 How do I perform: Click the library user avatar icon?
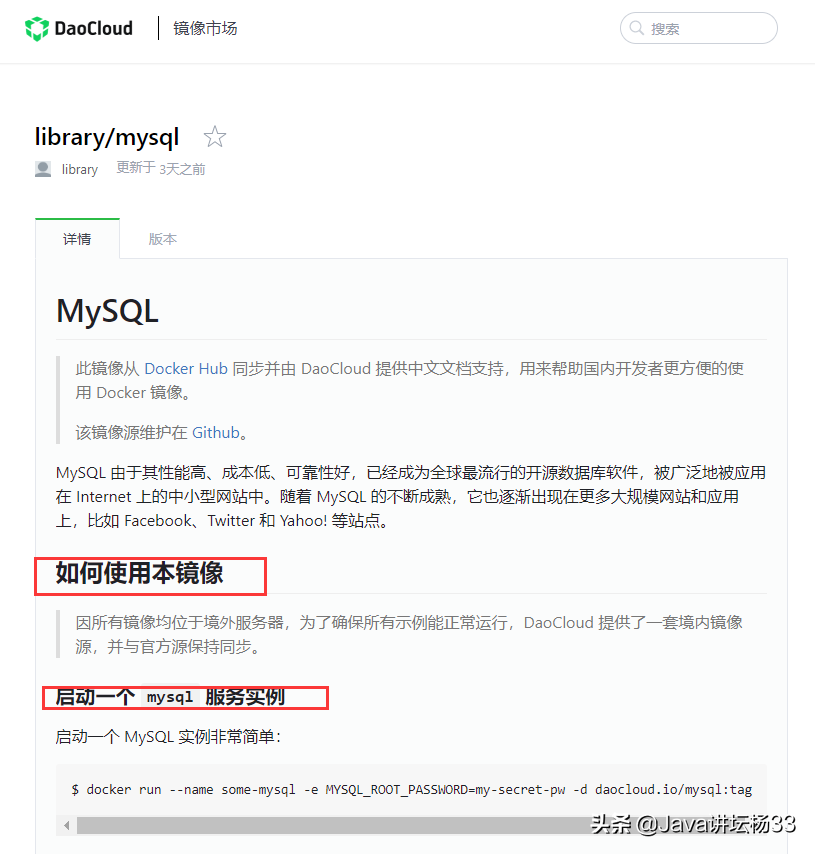(x=43, y=169)
